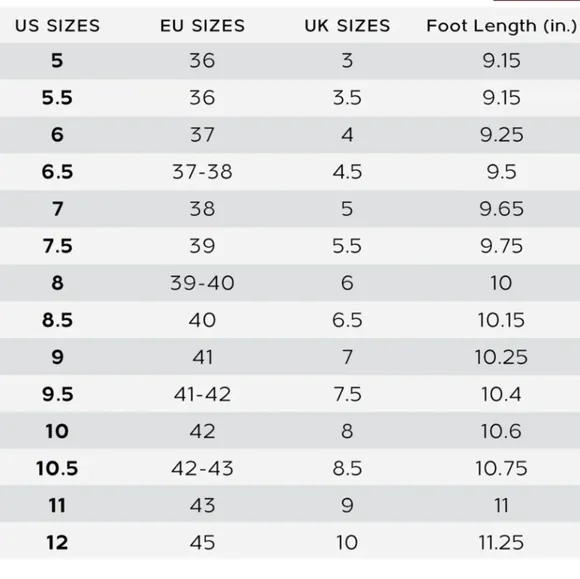580x579 pixels.
Task: Click EU size 39-40 cell
Action: [x=202, y=283]
